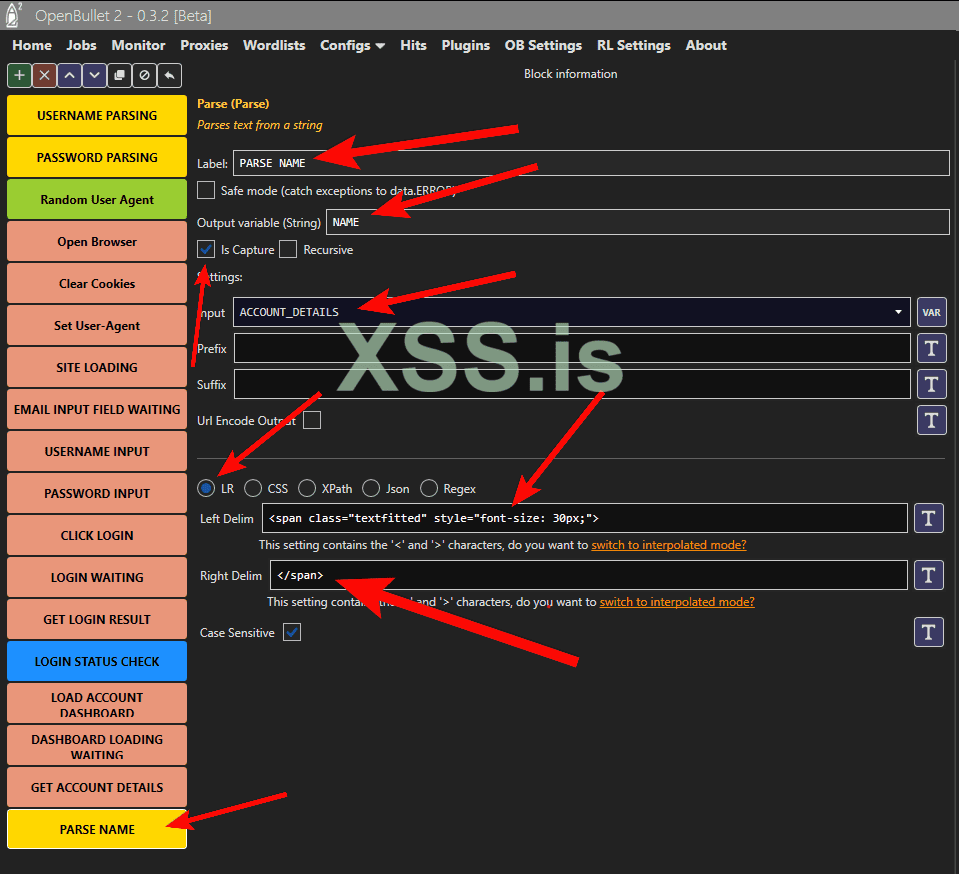Open OB Settings

point(543,45)
